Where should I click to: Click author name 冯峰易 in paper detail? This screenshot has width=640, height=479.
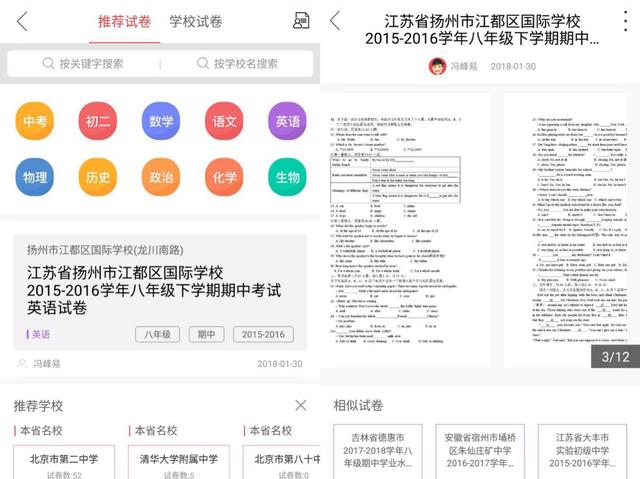(464, 66)
